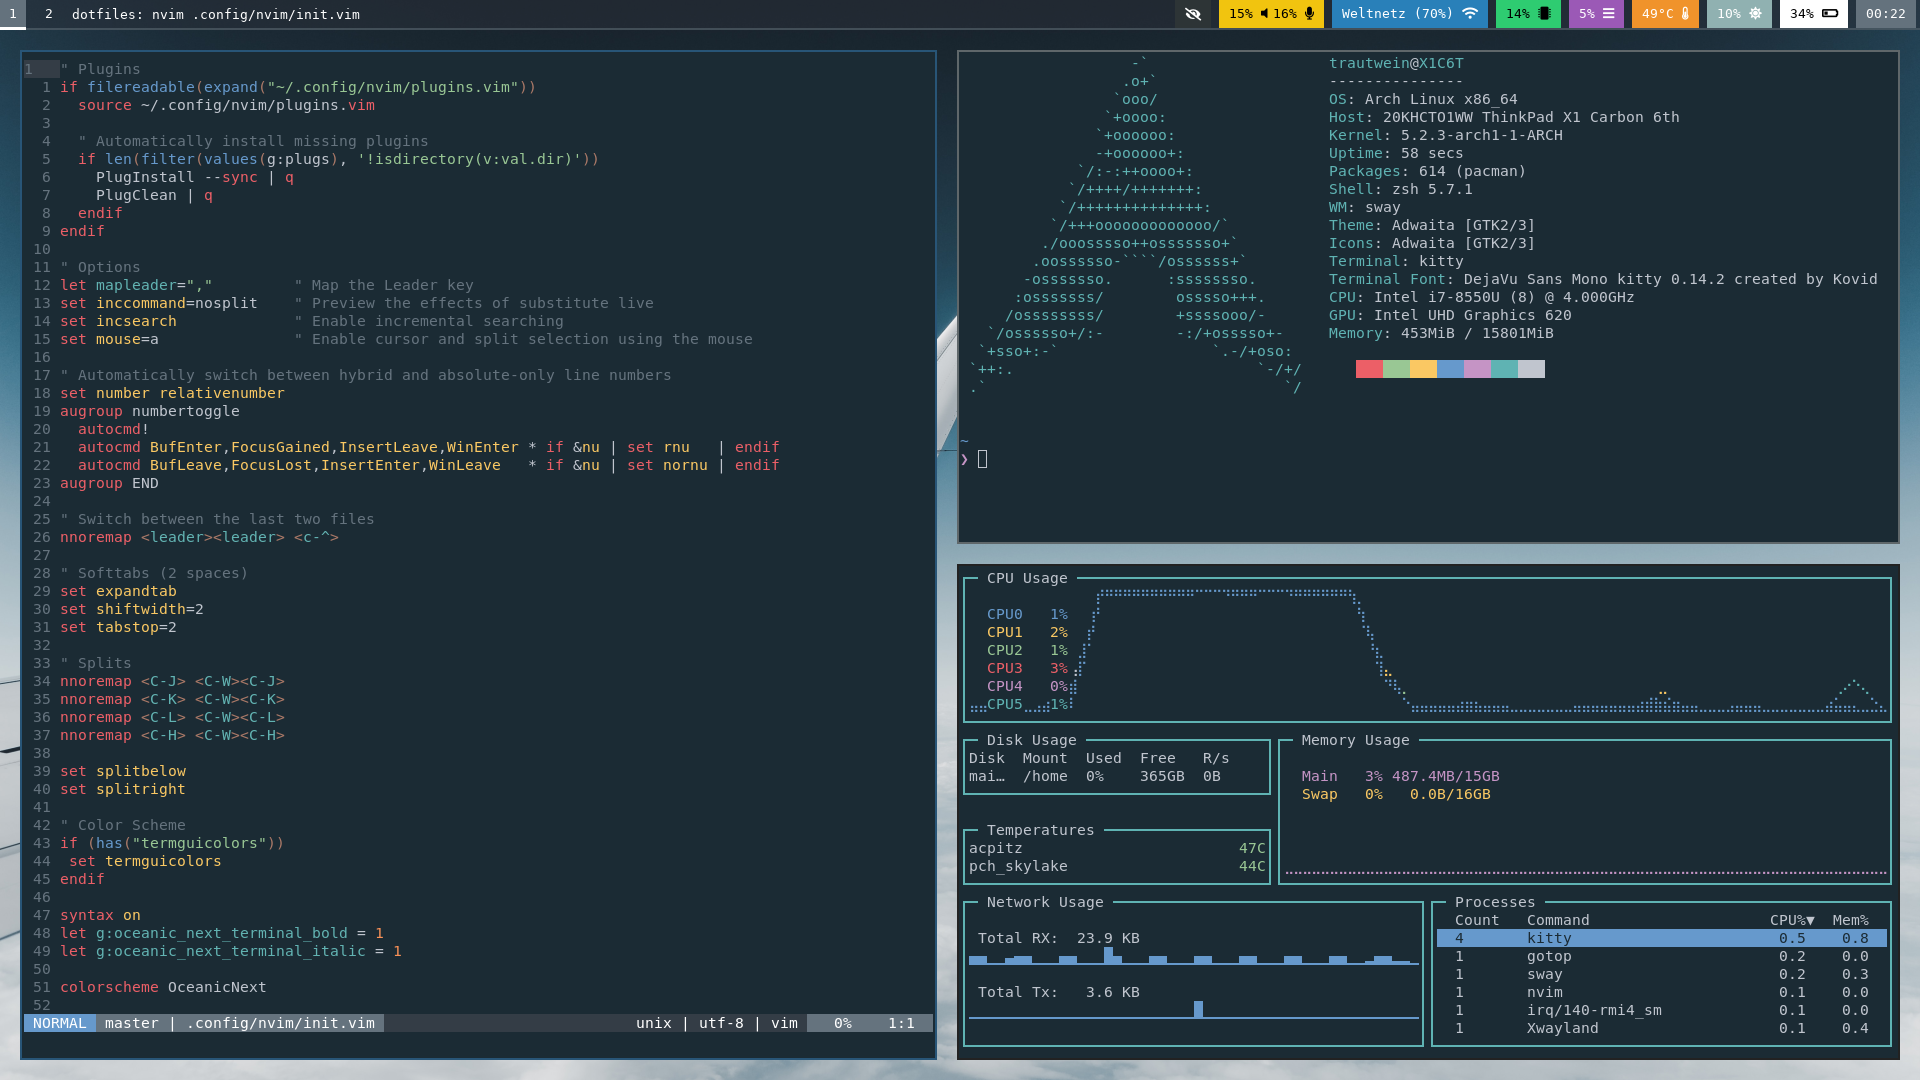
Task: Click the CPU chip icon
Action: 1544,14
